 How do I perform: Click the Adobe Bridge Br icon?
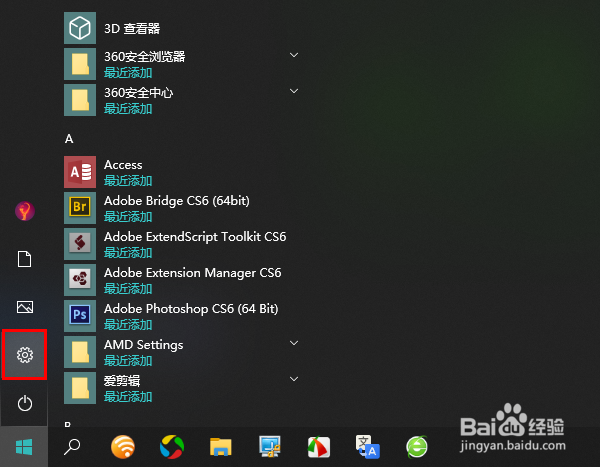click(x=80, y=208)
